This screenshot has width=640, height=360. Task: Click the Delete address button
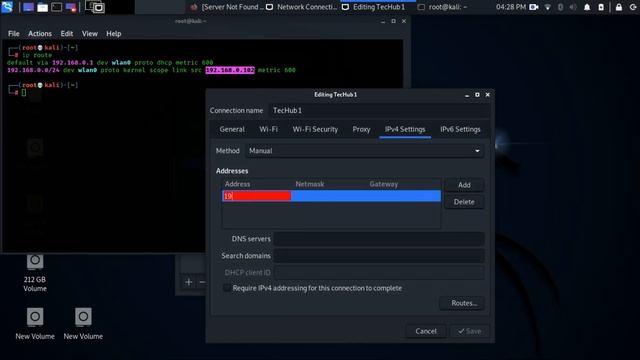pos(464,202)
